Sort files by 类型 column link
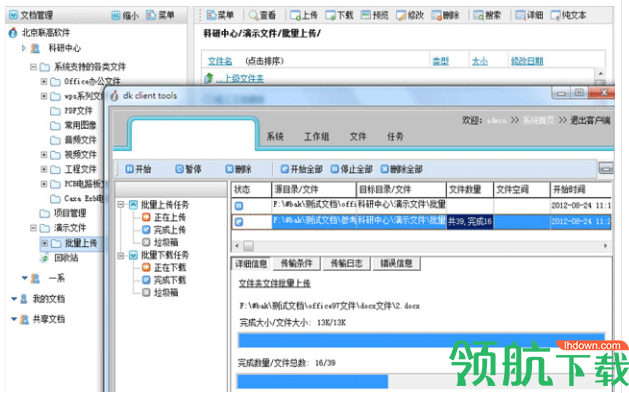The height and width of the screenshot is (393, 629). click(440, 61)
